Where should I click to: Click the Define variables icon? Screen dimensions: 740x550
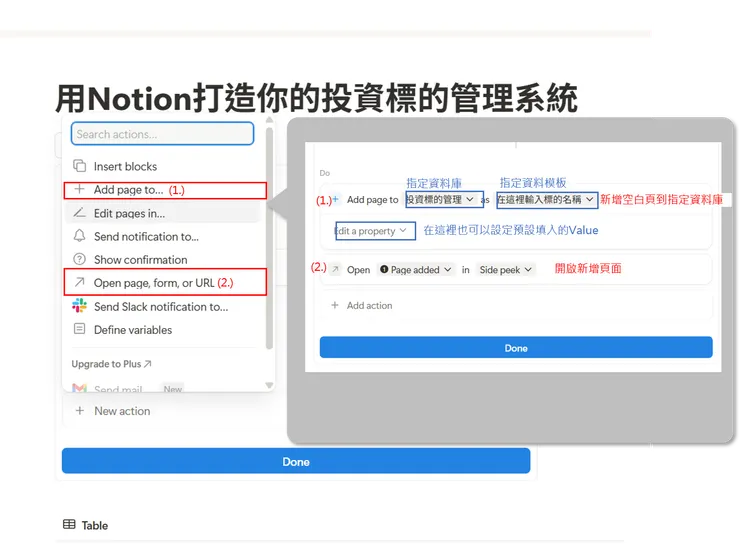(x=79, y=329)
